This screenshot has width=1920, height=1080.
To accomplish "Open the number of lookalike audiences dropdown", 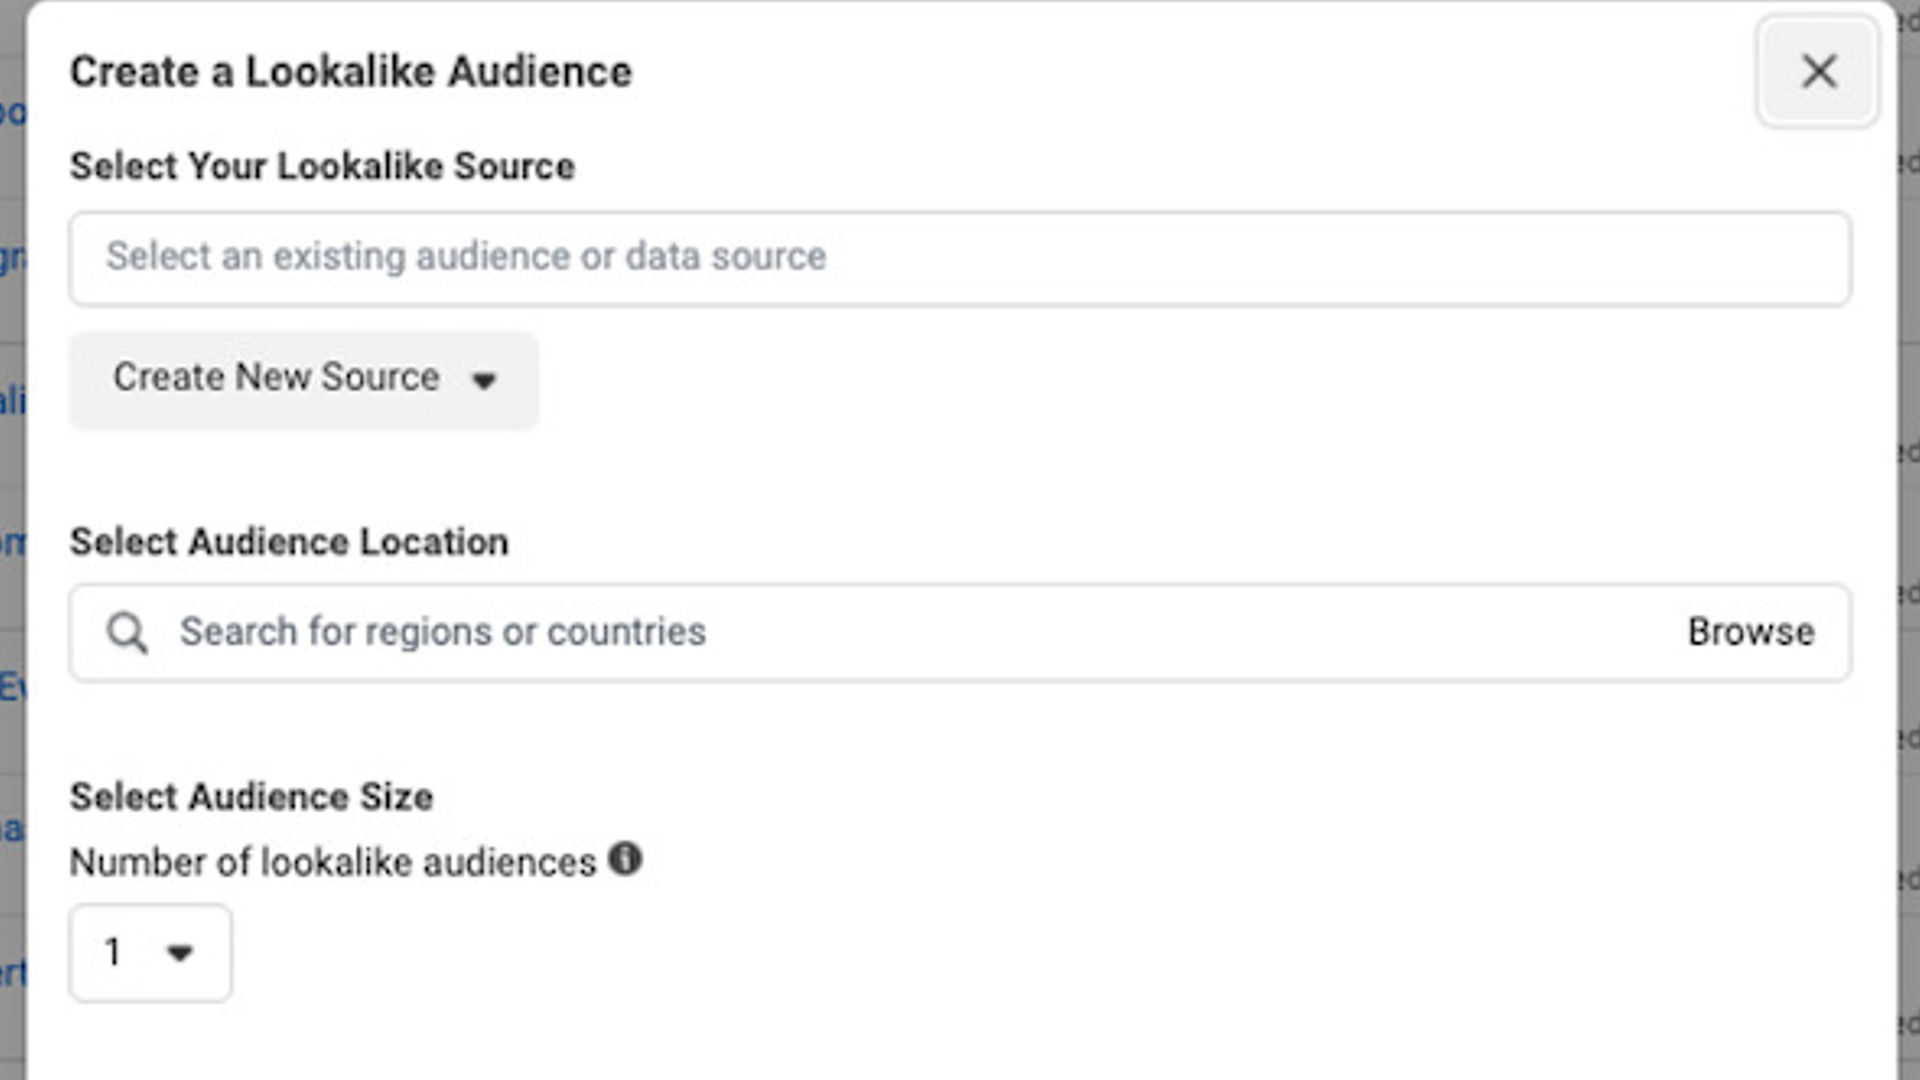I will coord(150,953).
